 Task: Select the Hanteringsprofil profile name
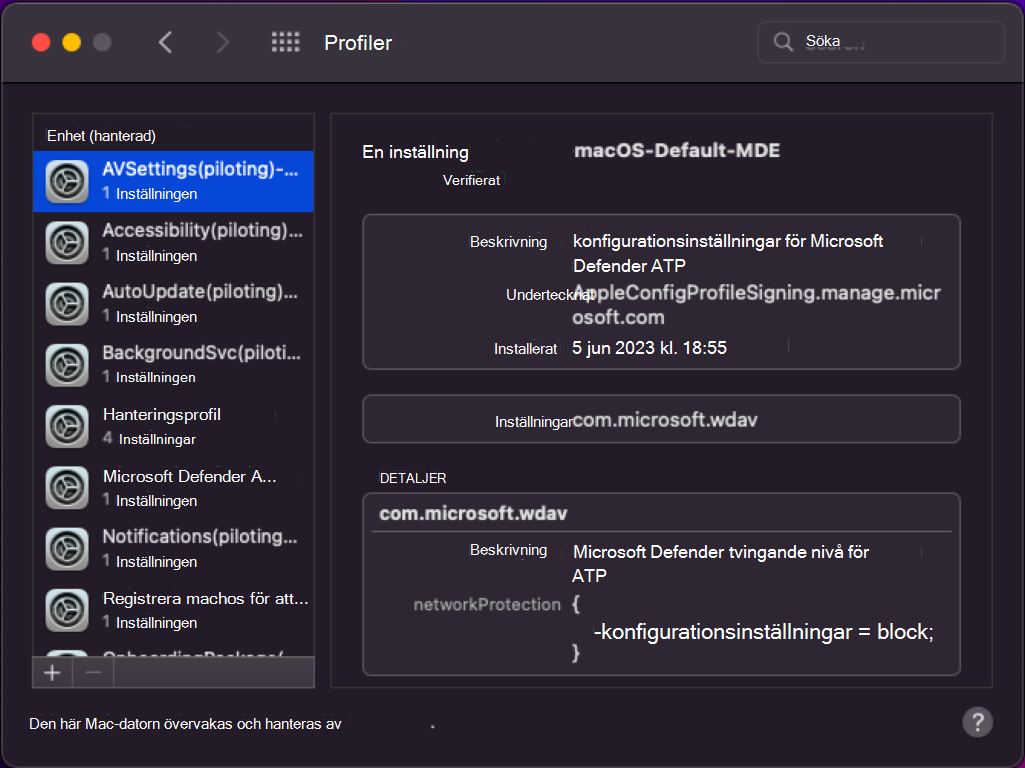(x=161, y=414)
